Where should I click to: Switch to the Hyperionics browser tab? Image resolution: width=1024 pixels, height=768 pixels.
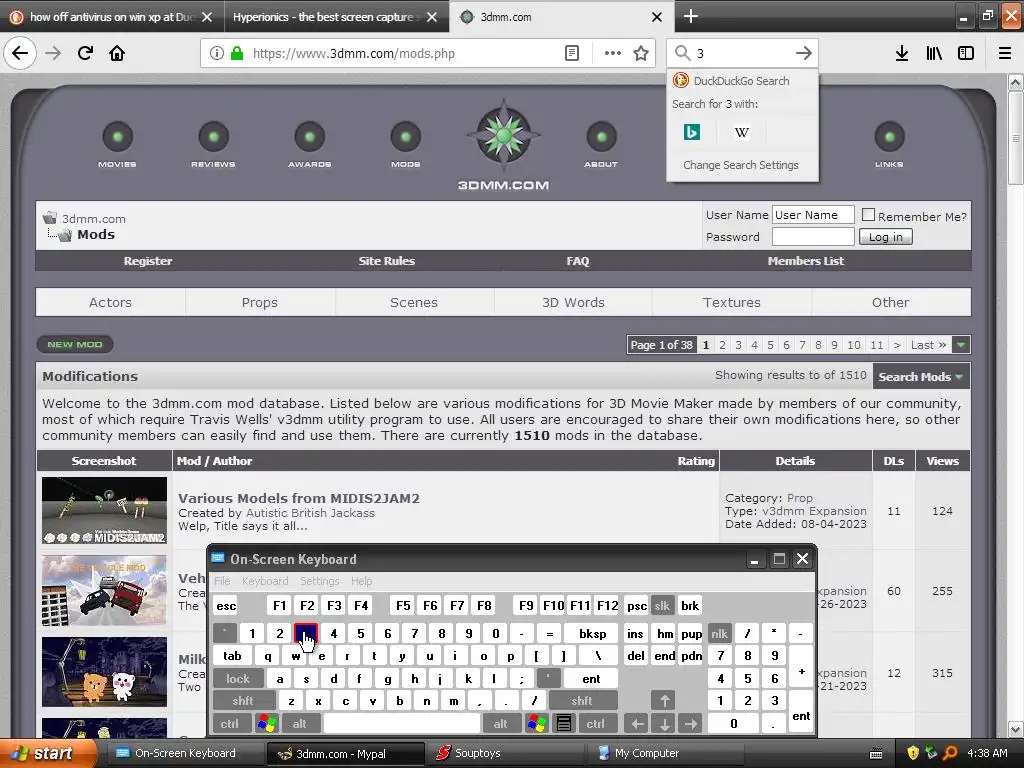pyautogui.click(x=336, y=16)
